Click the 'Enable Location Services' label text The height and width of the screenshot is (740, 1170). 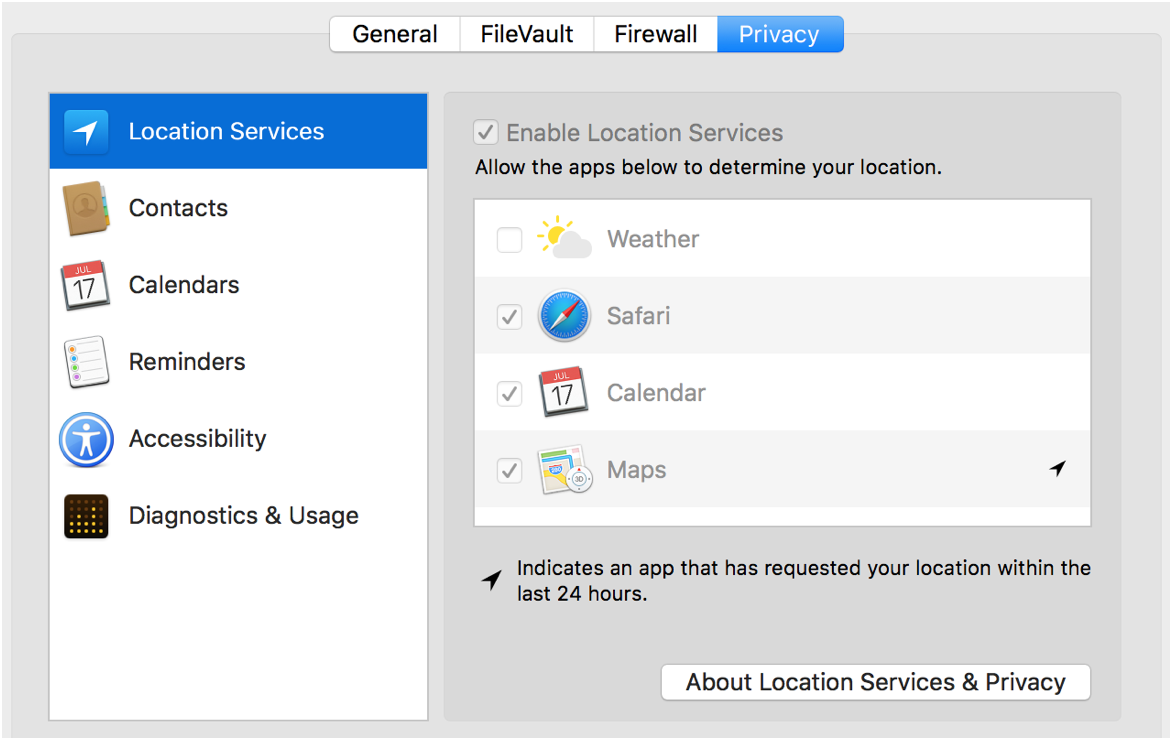pos(645,133)
